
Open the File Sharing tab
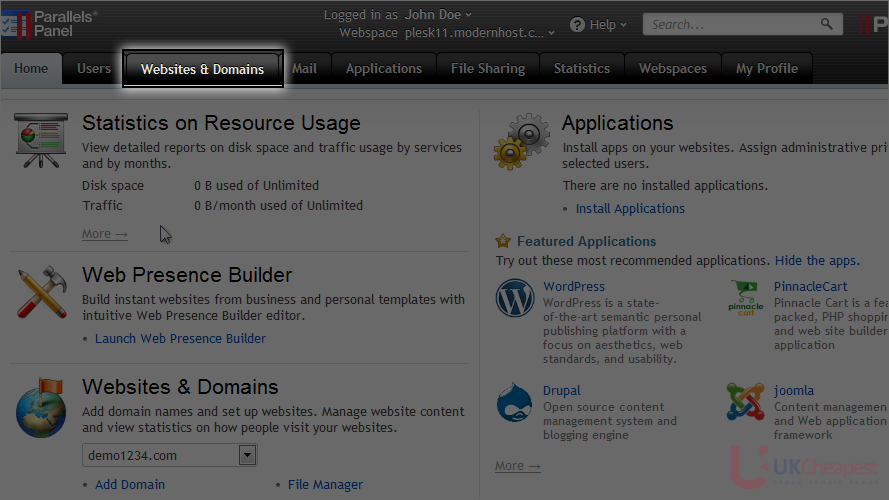tap(488, 69)
